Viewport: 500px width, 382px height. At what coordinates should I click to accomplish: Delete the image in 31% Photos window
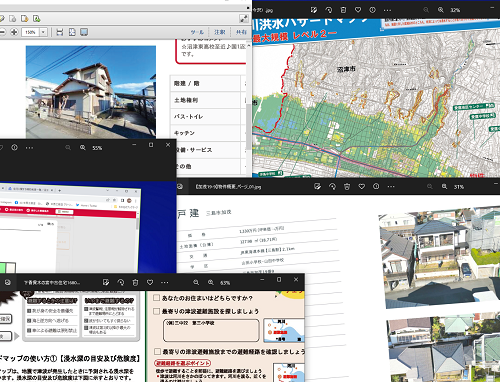pyautogui.click(x=347, y=186)
